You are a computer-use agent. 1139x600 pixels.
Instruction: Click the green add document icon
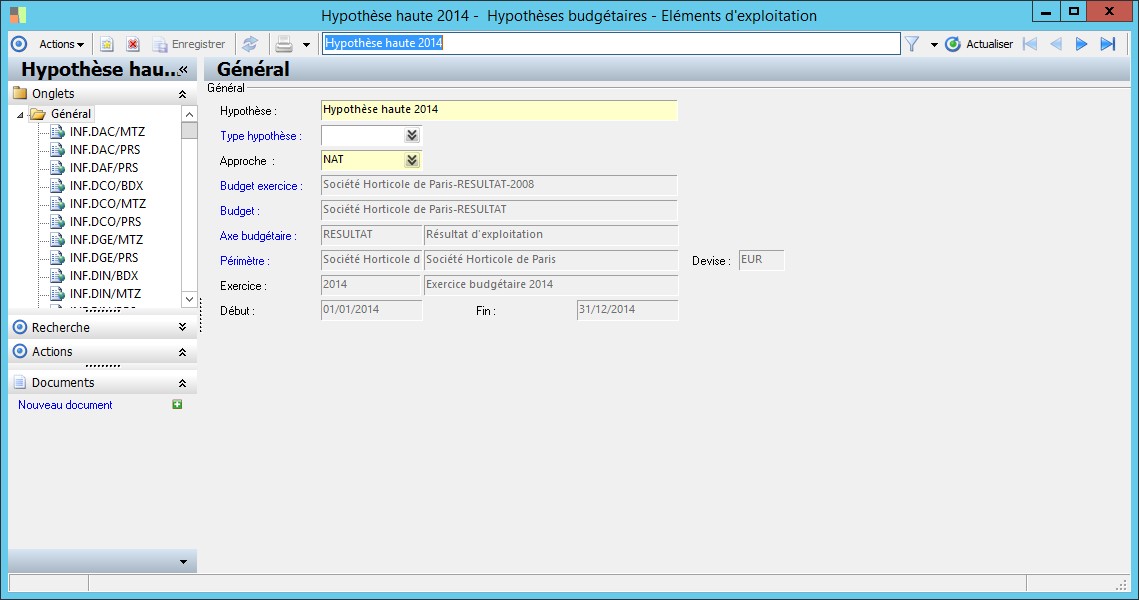tap(177, 405)
